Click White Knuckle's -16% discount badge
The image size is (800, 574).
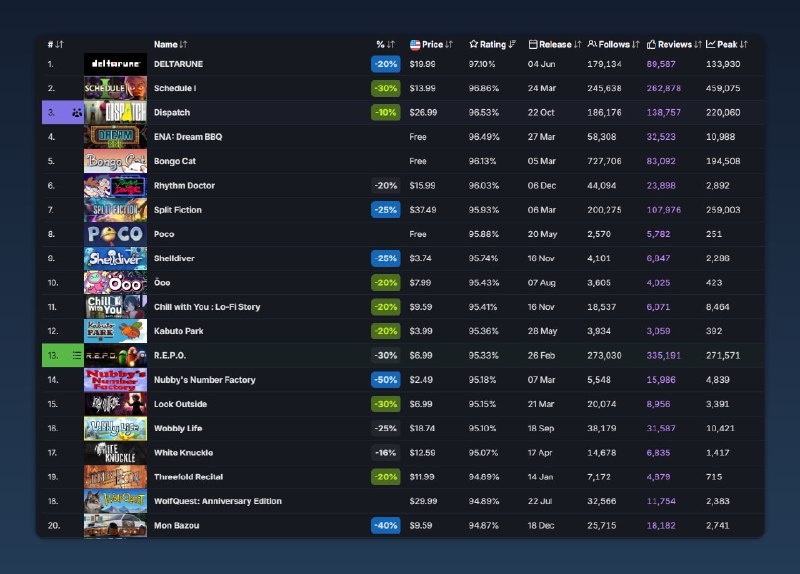click(386, 453)
